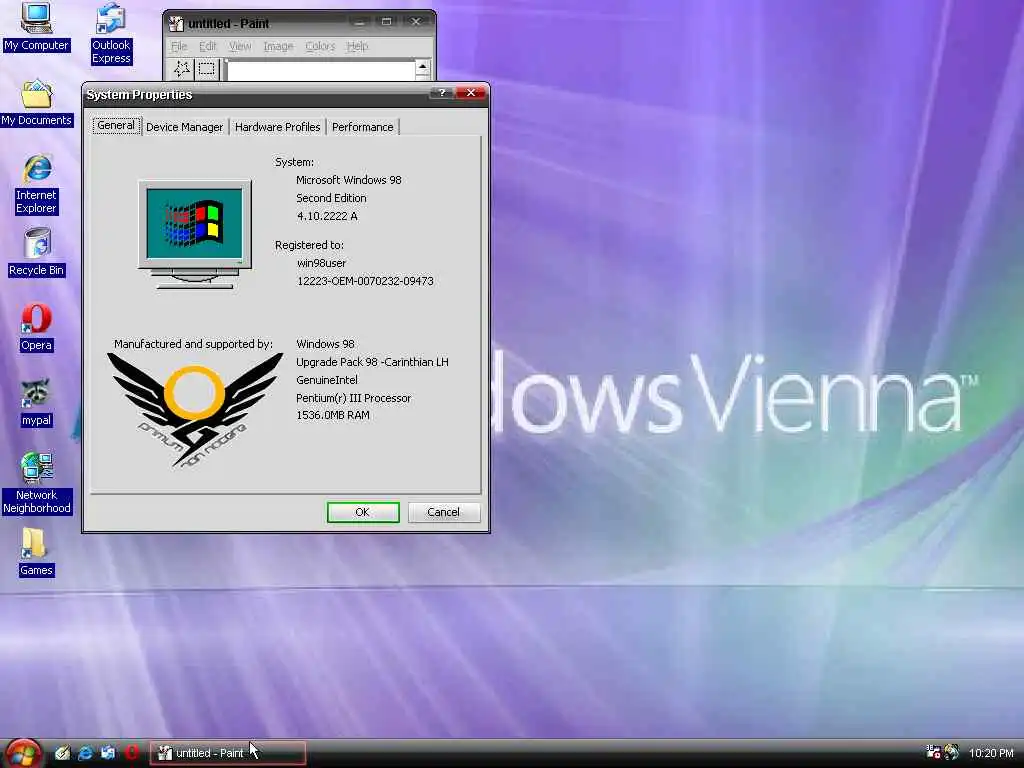This screenshot has height=768, width=1024.
Task: Minimize the Paint window
Action: (x=359, y=22)
